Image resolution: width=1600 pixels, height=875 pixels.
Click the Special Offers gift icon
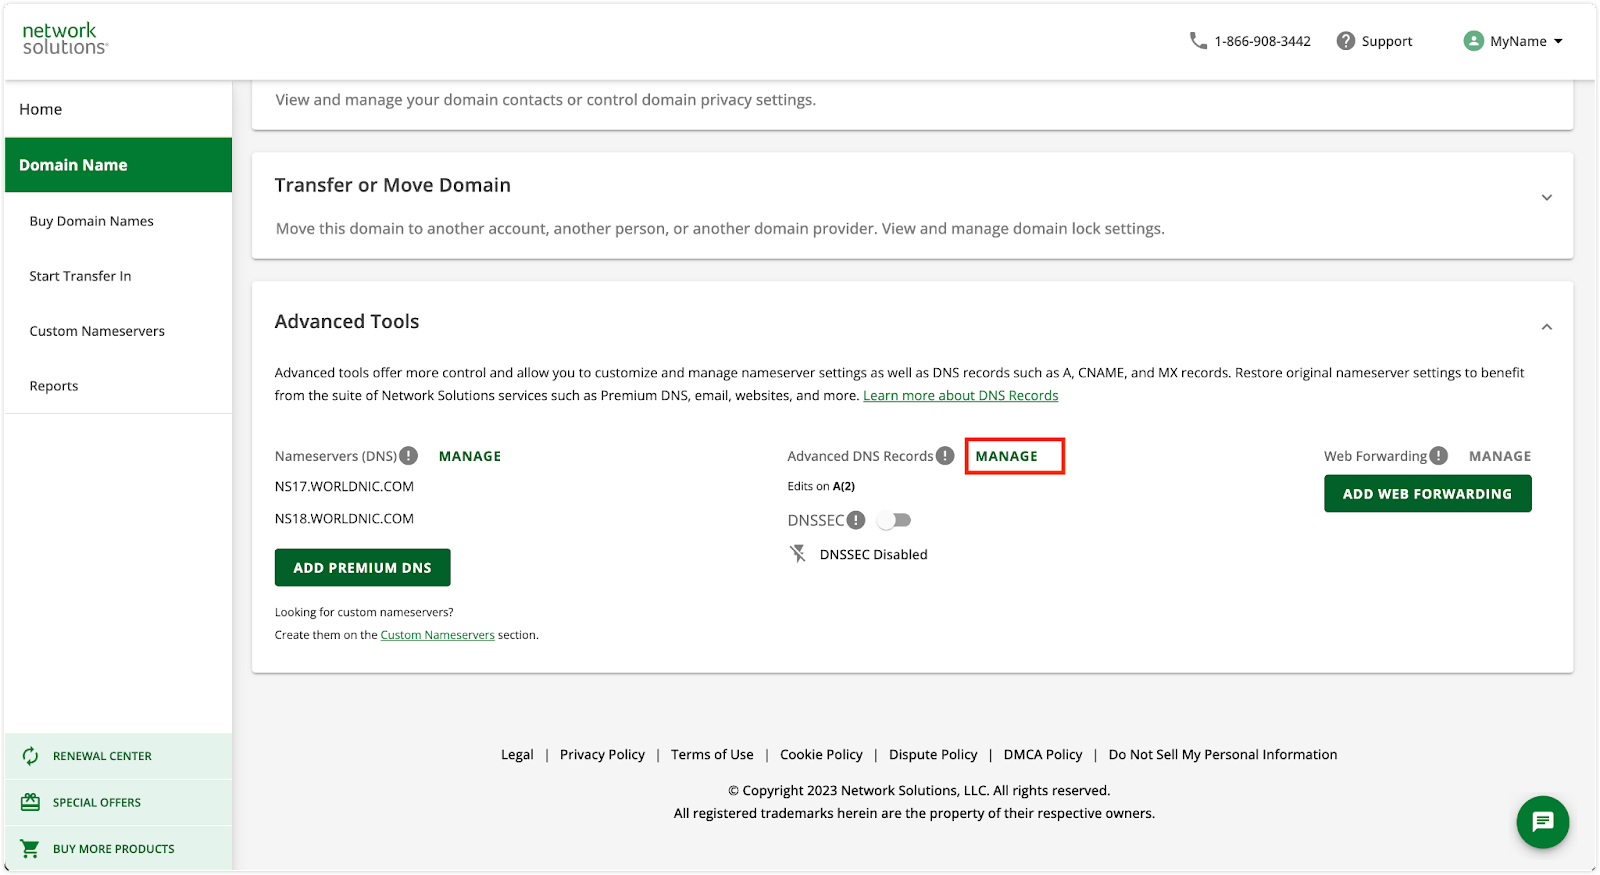click(31, 802)
